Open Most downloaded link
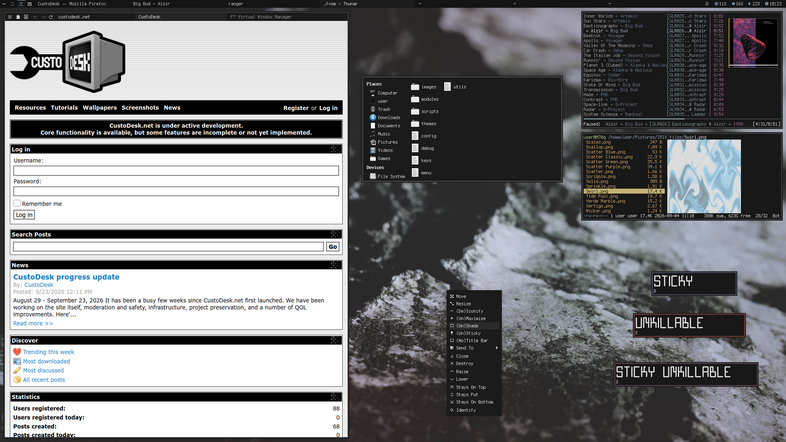The height and width of the screenshot is (442, 786). click(47, 361)
